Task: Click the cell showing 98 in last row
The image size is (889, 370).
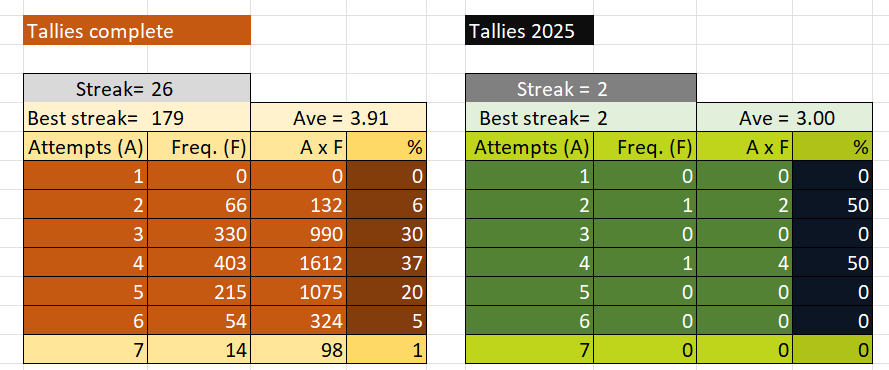Action: point(299,350)
